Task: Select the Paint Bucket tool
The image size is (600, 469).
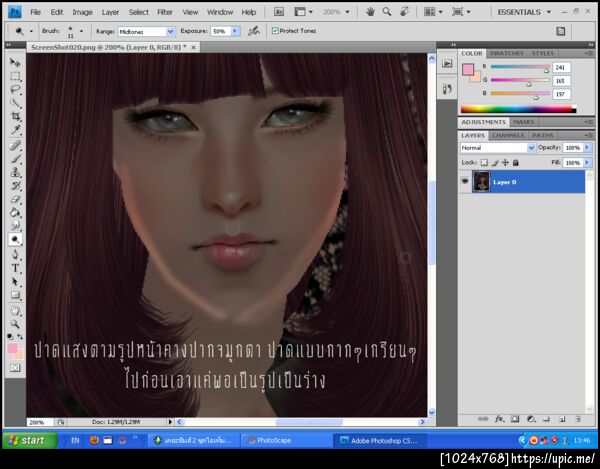Action: click(15, 213)
